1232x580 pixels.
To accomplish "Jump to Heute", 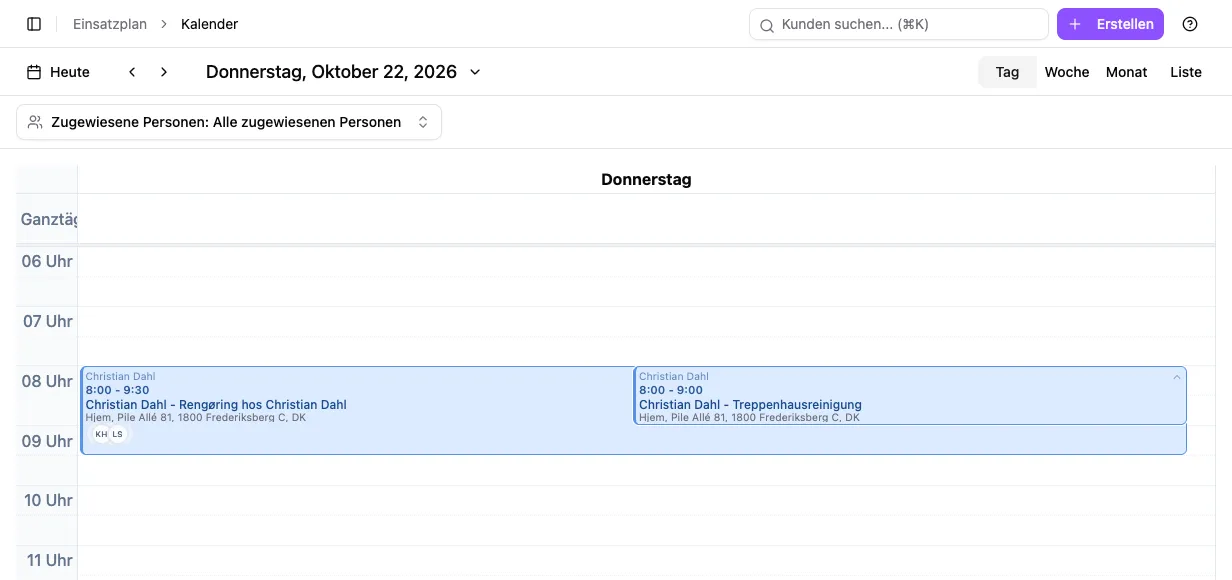I will tap(58, 72).
